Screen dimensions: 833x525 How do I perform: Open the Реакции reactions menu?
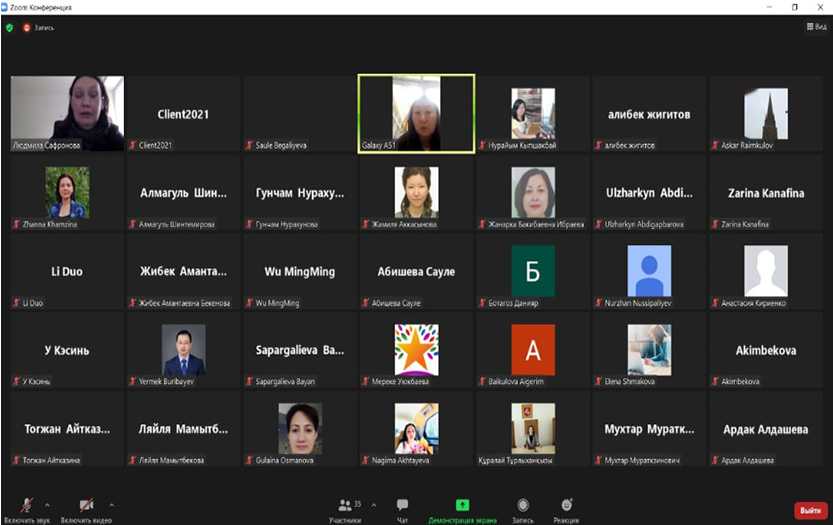pyautogui.click(x=566, y=509)
